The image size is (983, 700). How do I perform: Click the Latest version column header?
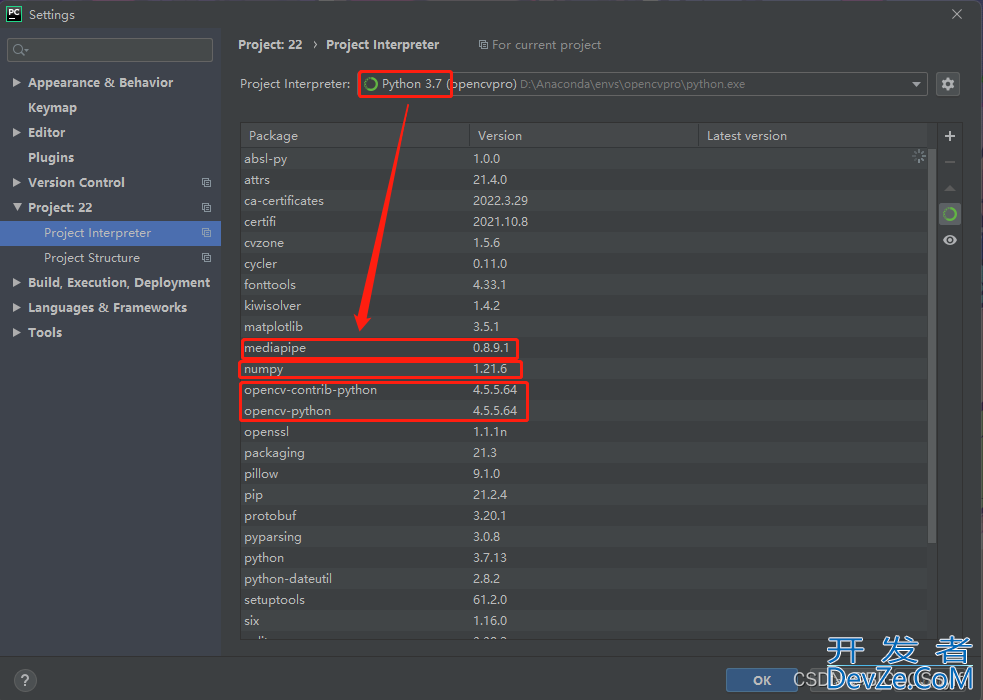[x=812, y=135]
